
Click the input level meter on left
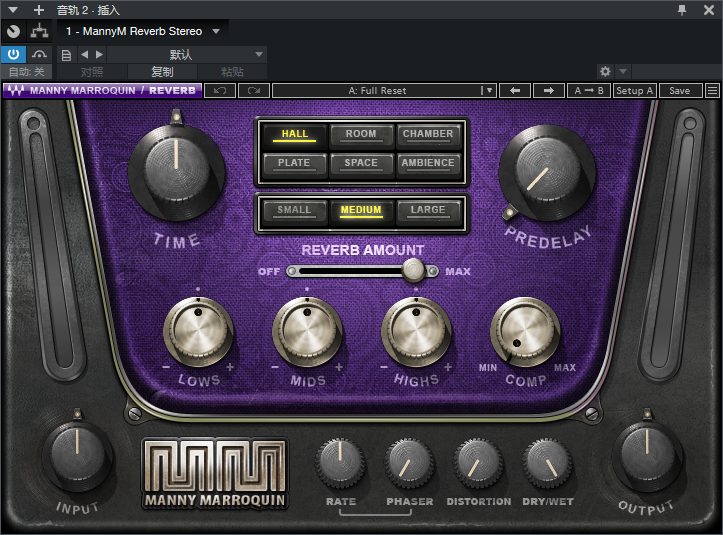pos(51,244)
